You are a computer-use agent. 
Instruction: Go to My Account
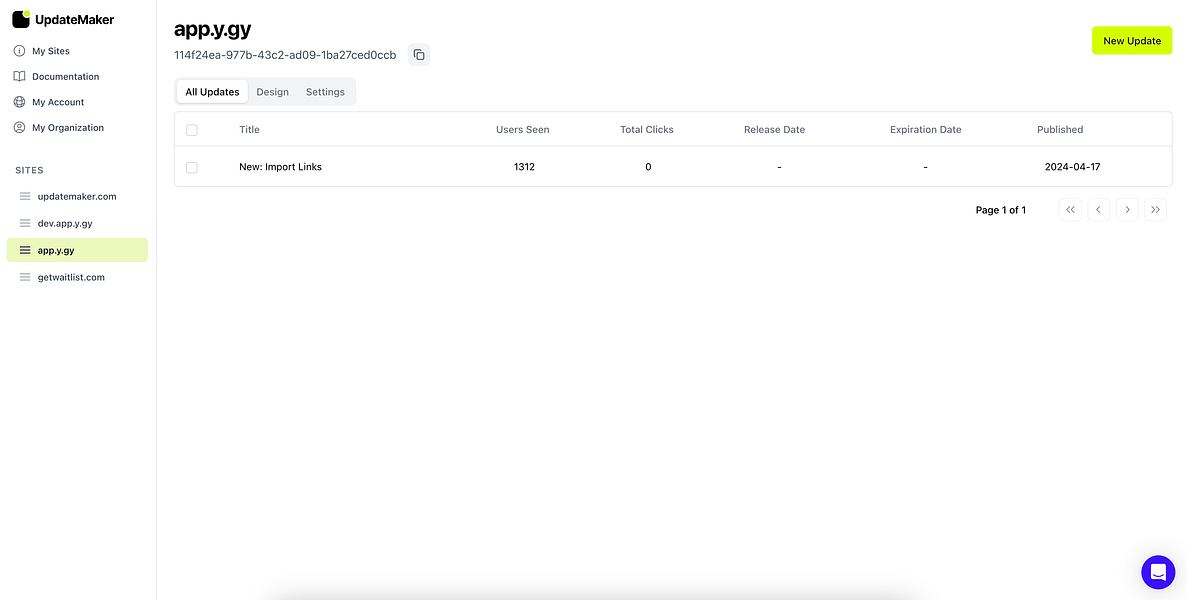click(x=58, y=102)
